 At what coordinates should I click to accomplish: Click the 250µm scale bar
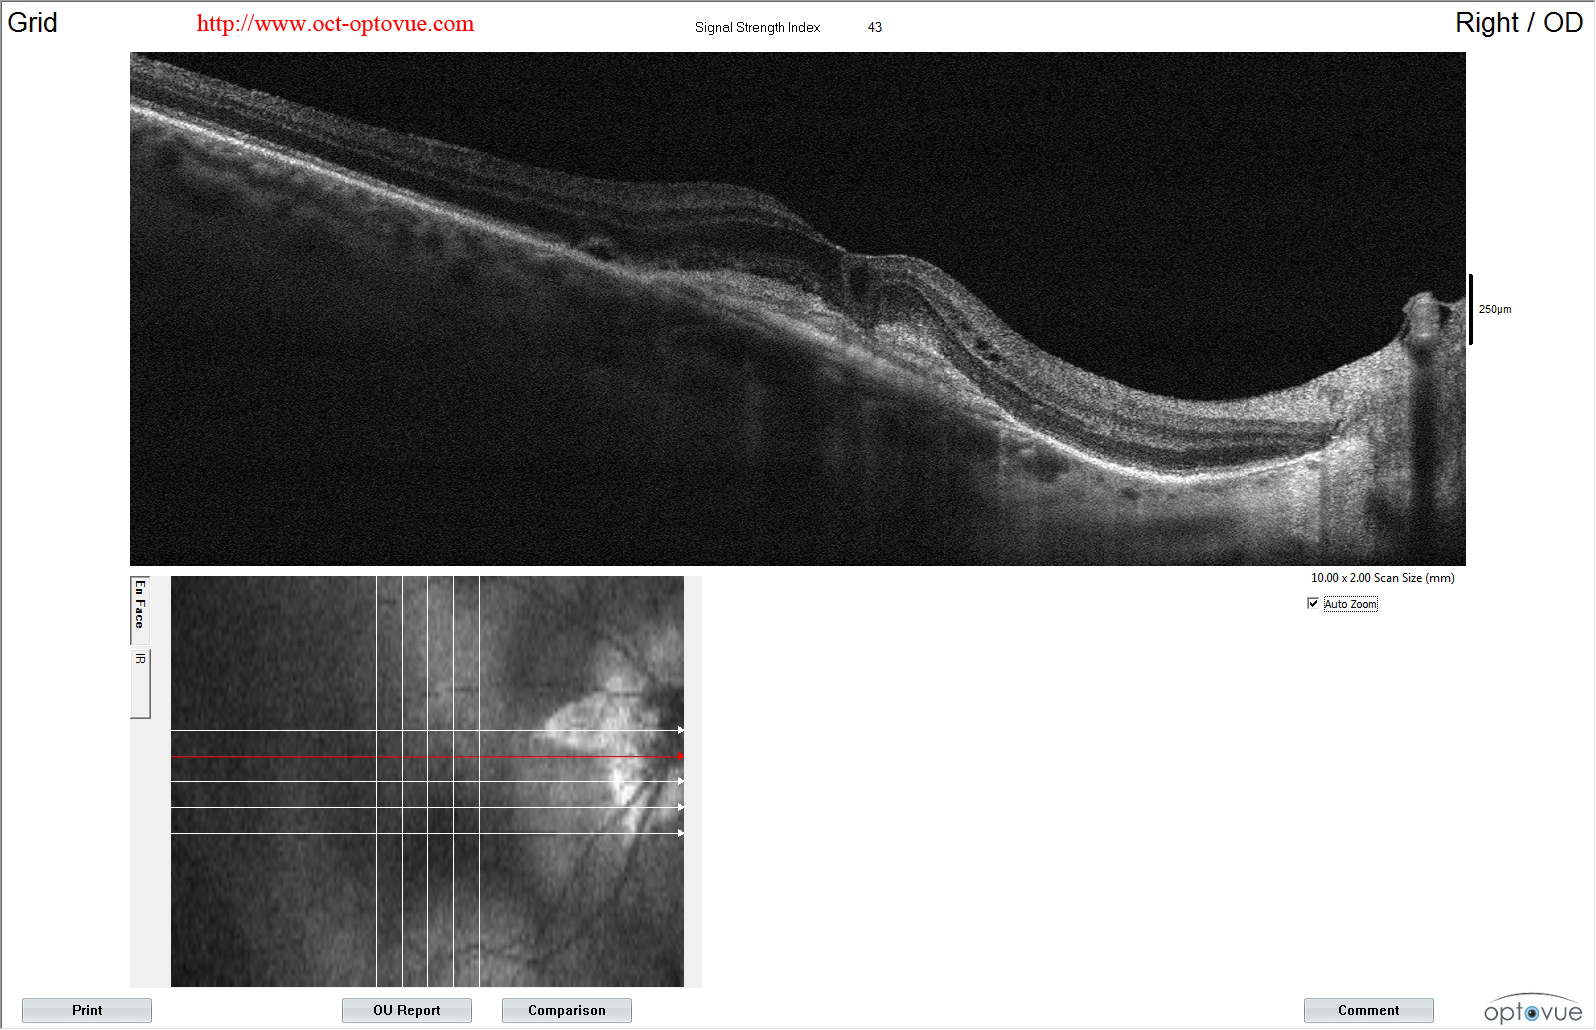click(x=1471, y=309)
